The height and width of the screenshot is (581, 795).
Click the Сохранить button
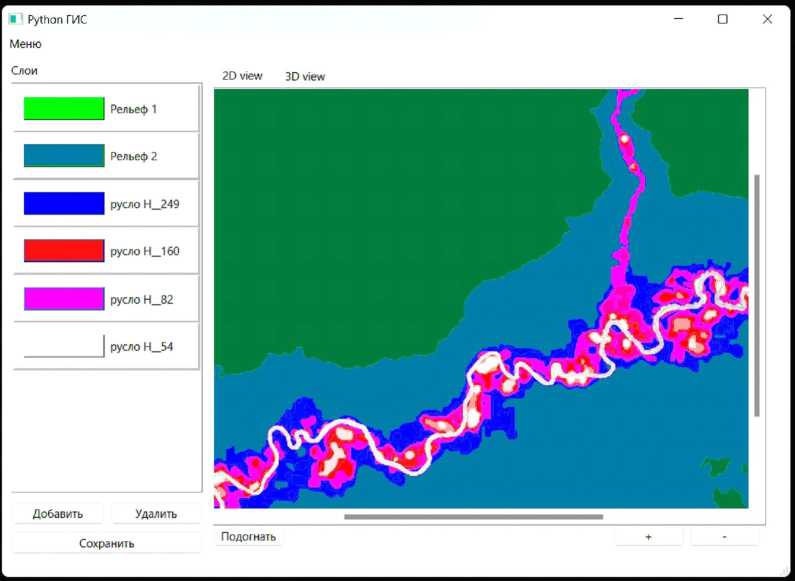click(x=106, y=543)
